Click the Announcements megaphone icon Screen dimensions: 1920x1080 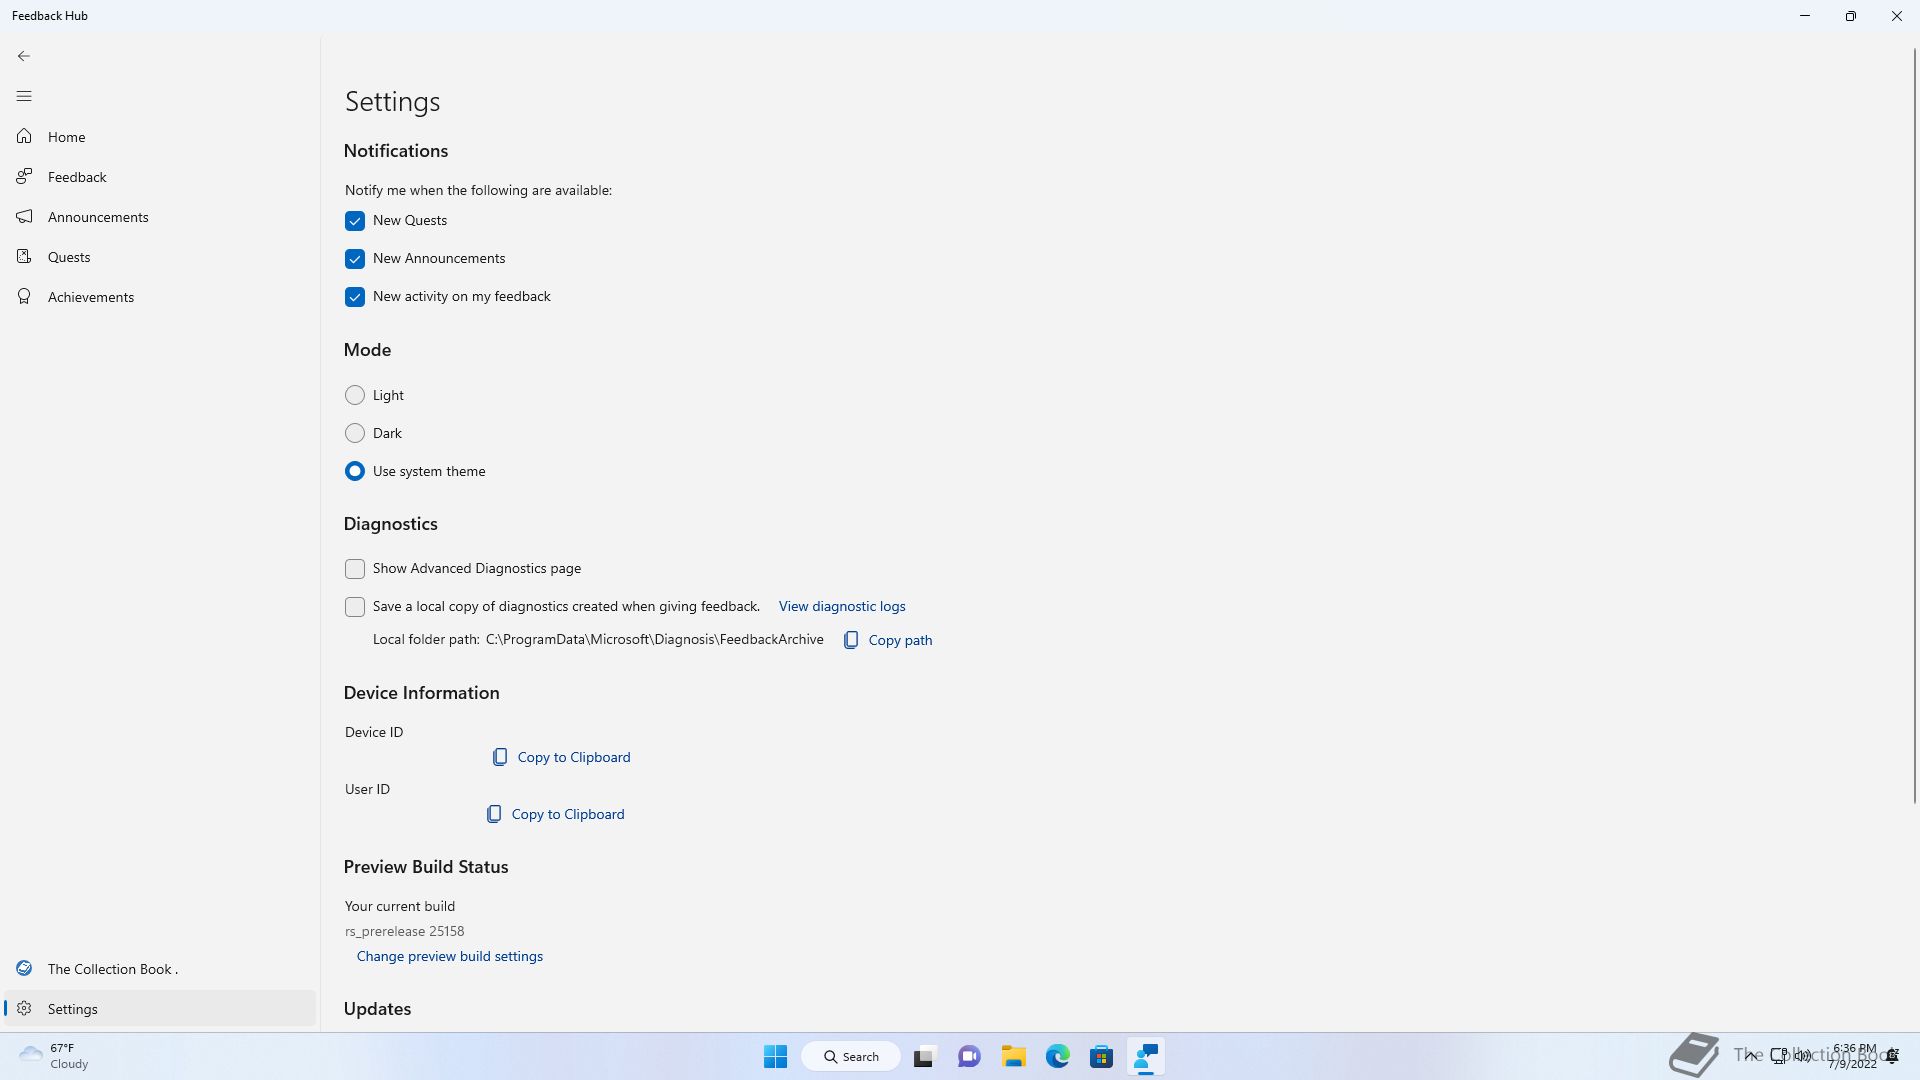tap(24, 216)
